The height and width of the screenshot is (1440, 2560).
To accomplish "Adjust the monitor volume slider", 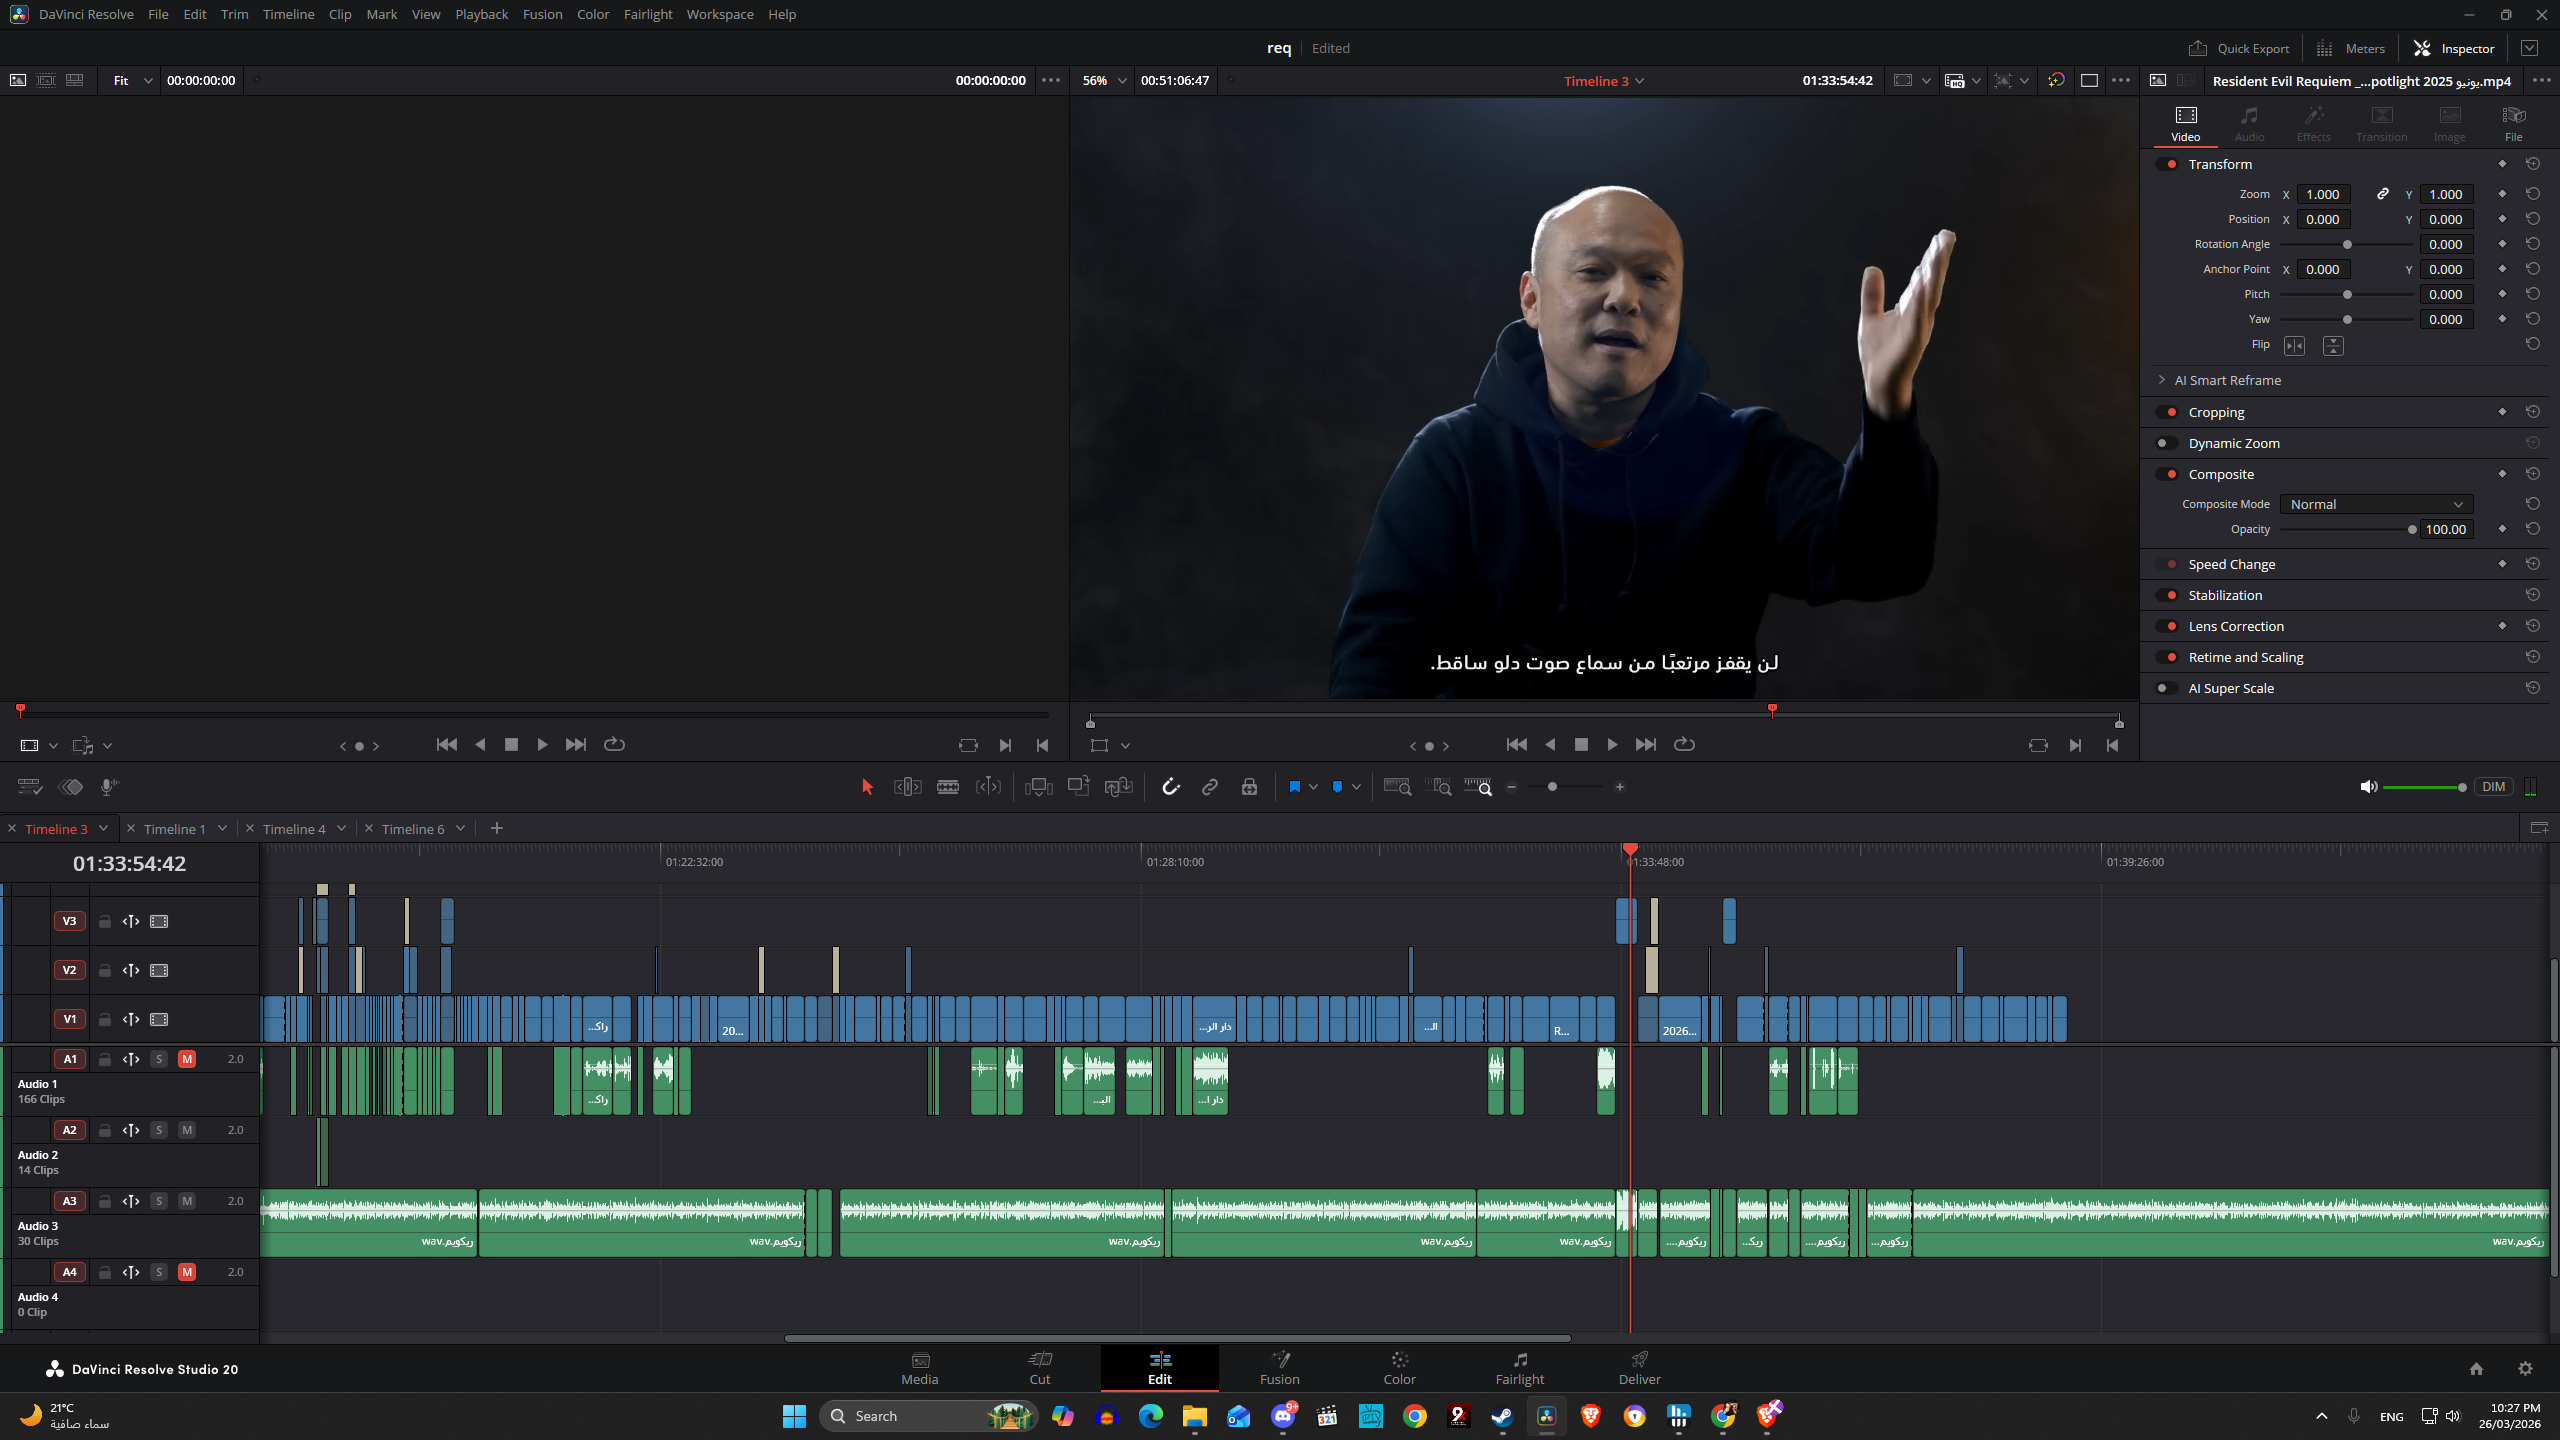I will pos(2424,787).
